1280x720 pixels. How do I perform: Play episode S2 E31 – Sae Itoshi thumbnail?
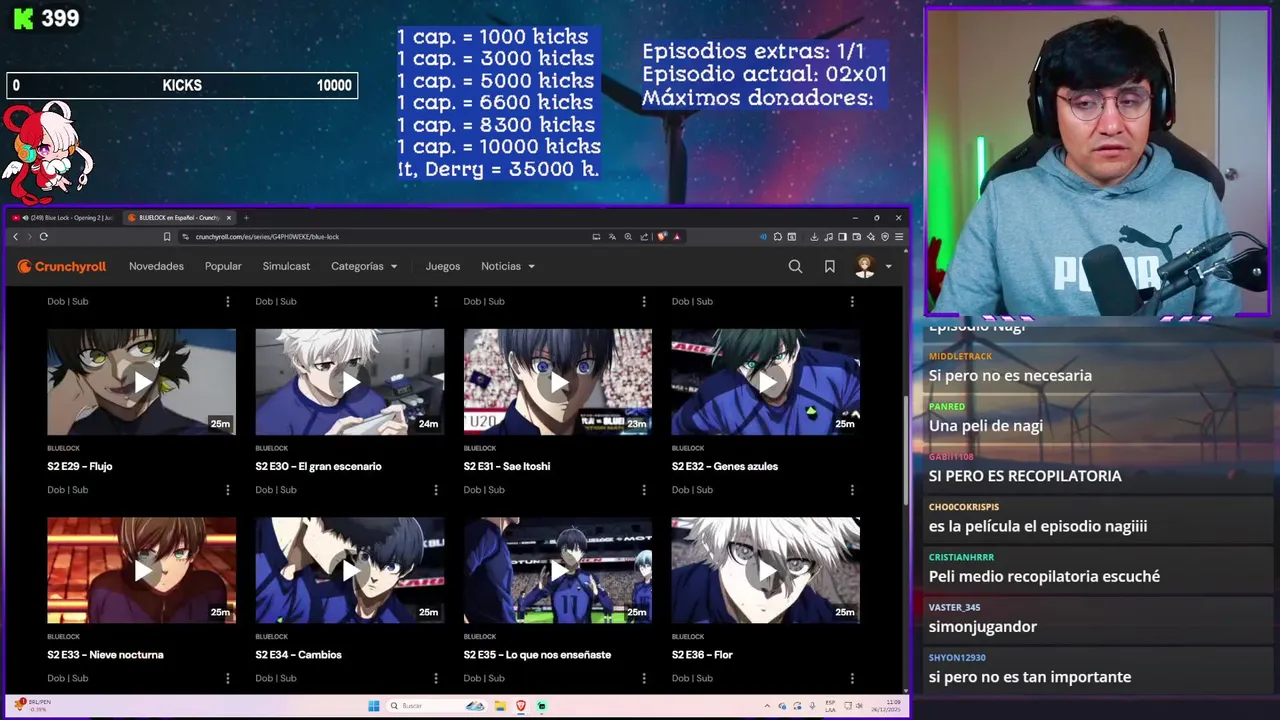[558, 382]
